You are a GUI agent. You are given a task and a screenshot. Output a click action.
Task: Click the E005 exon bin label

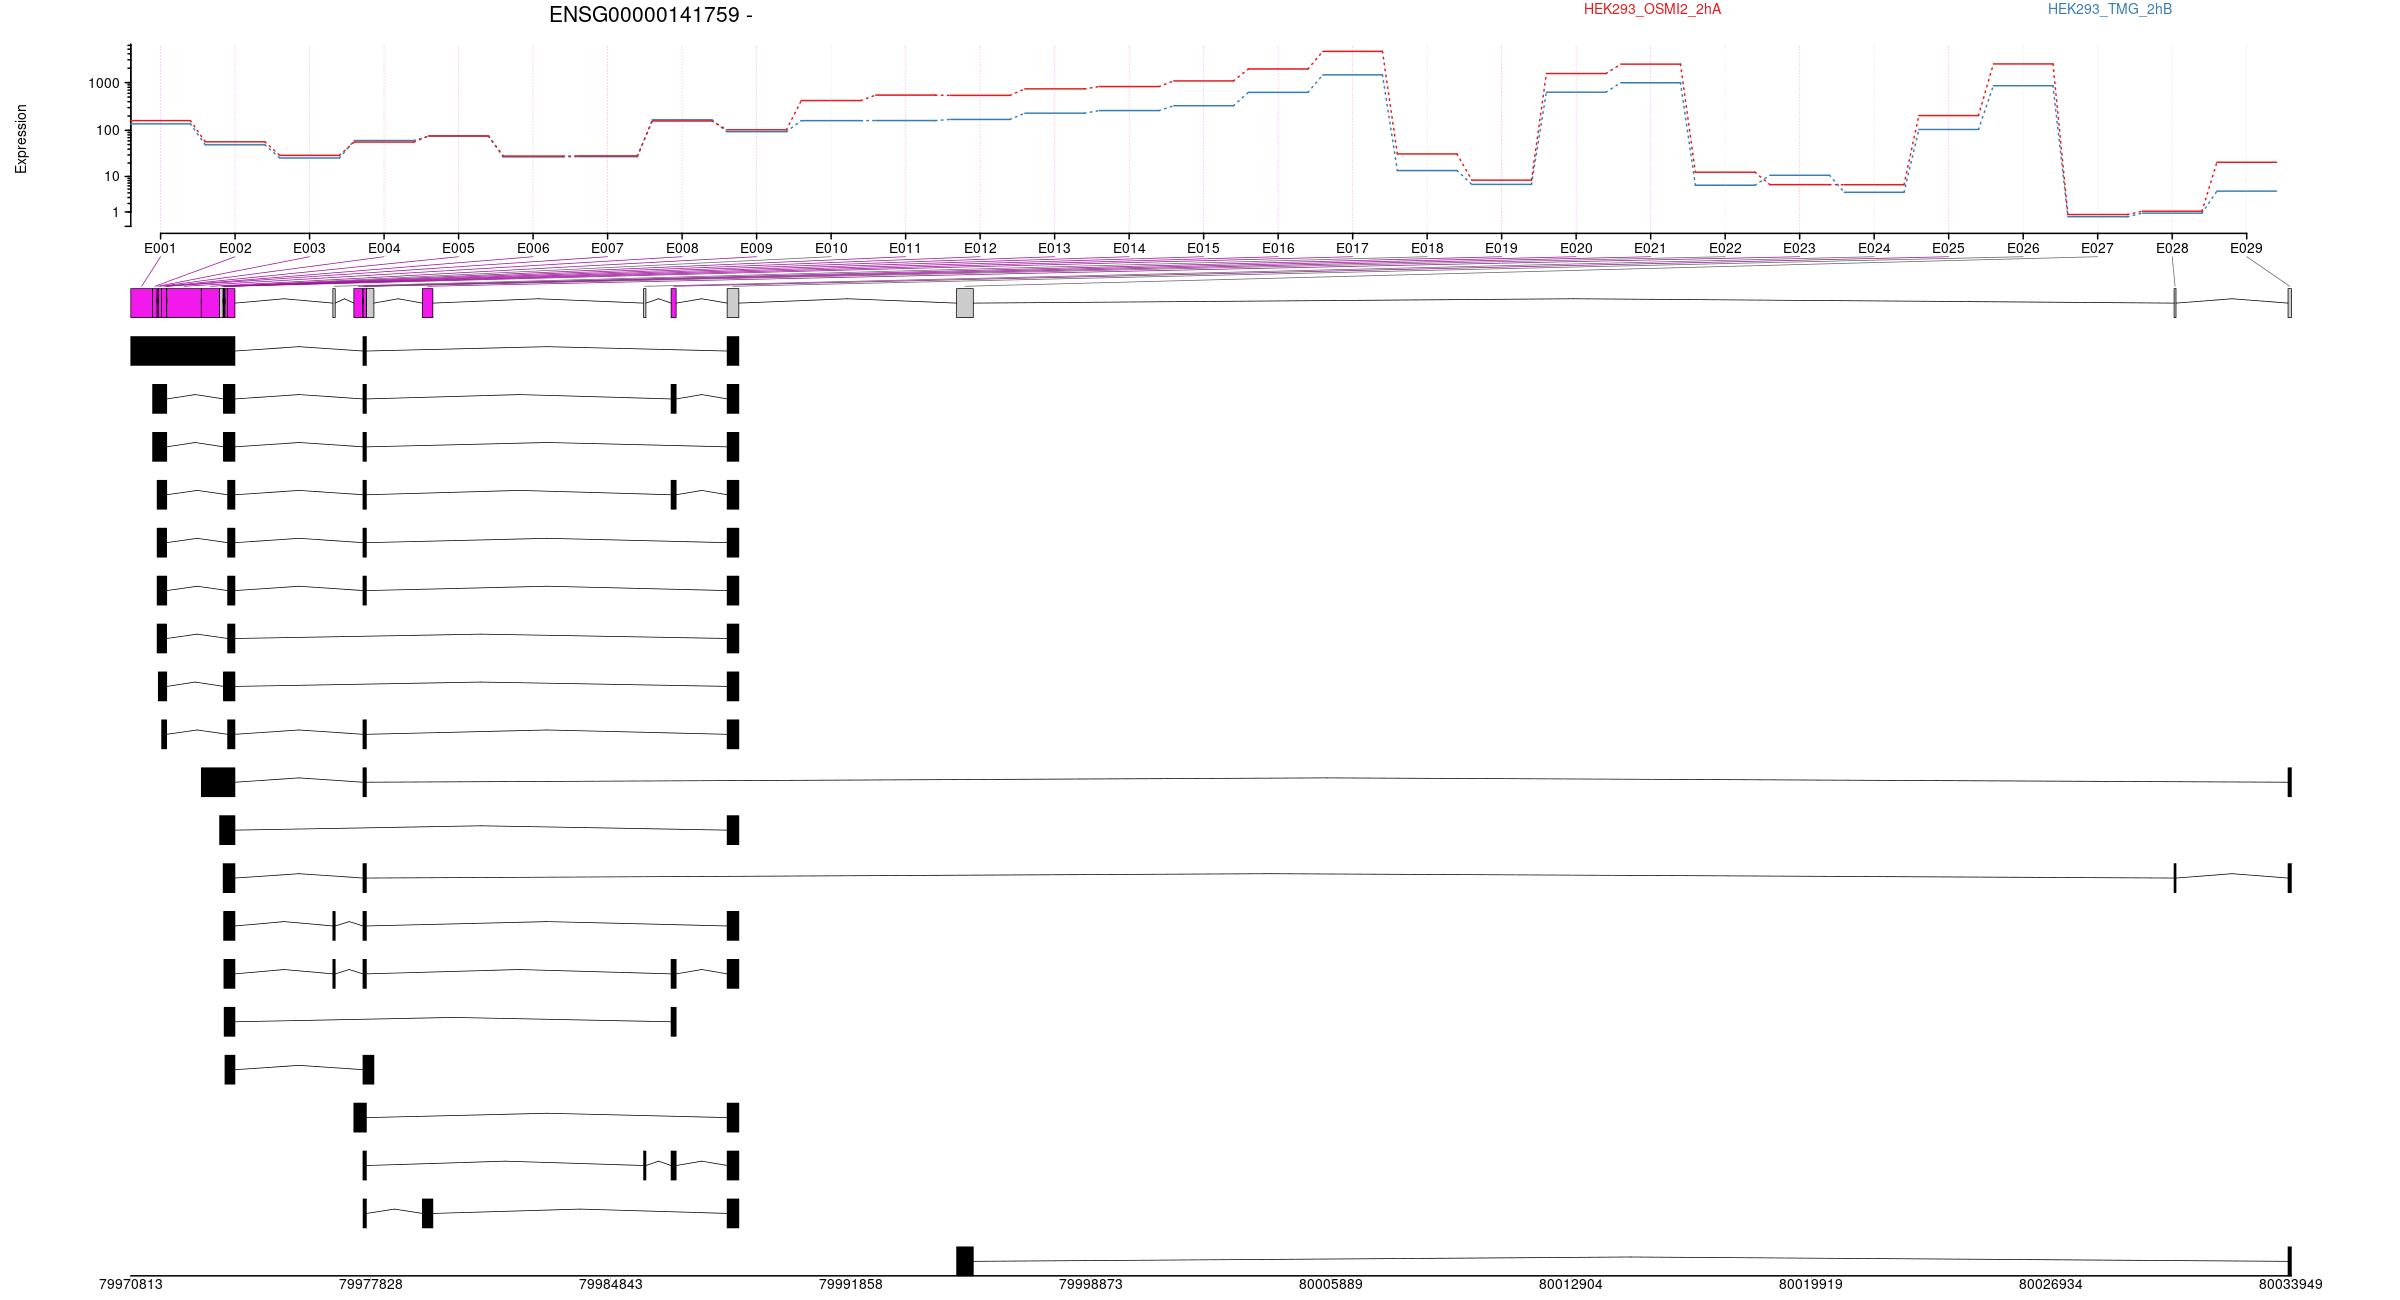(458, 248)
